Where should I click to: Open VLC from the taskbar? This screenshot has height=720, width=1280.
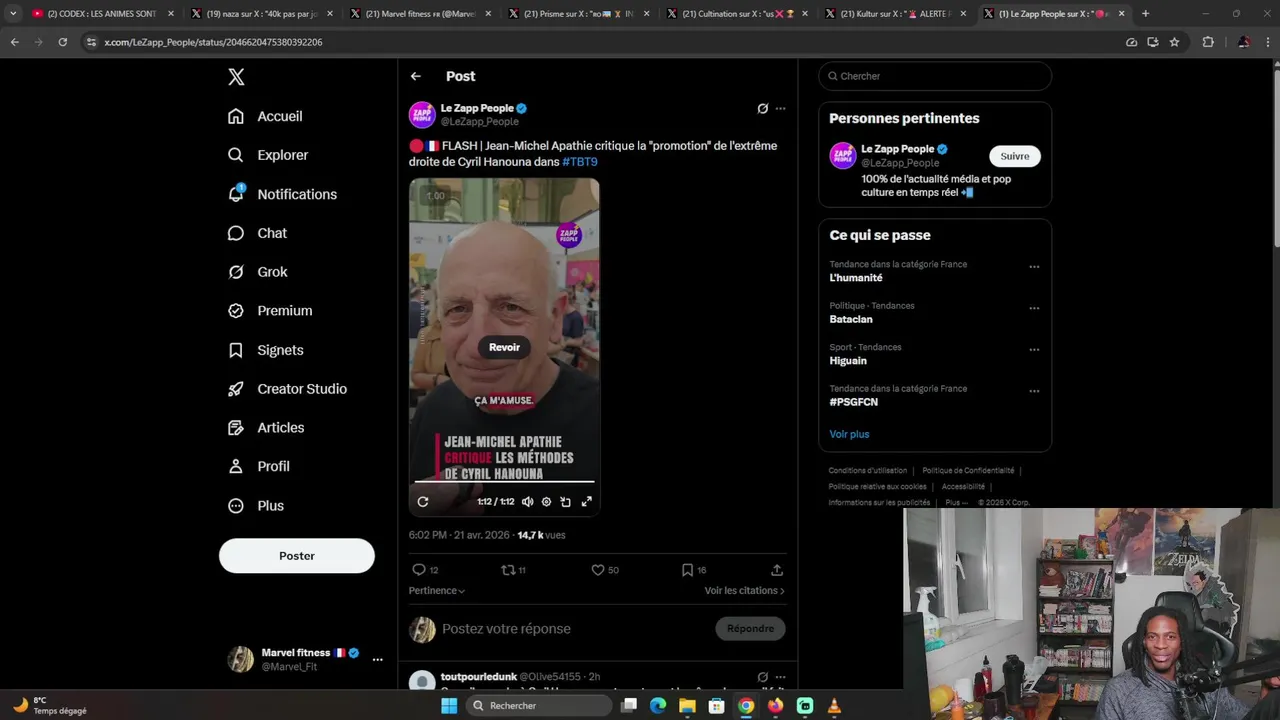point(834,706)
